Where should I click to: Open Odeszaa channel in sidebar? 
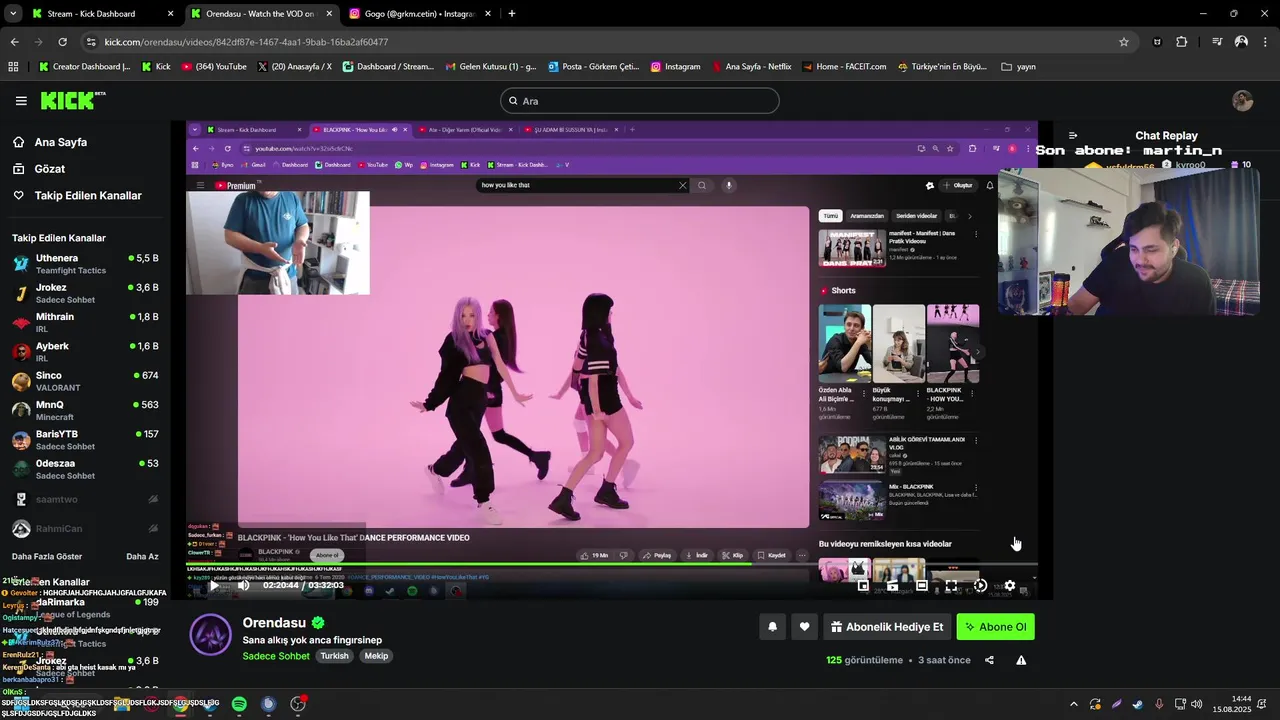(x=85, y=469)
